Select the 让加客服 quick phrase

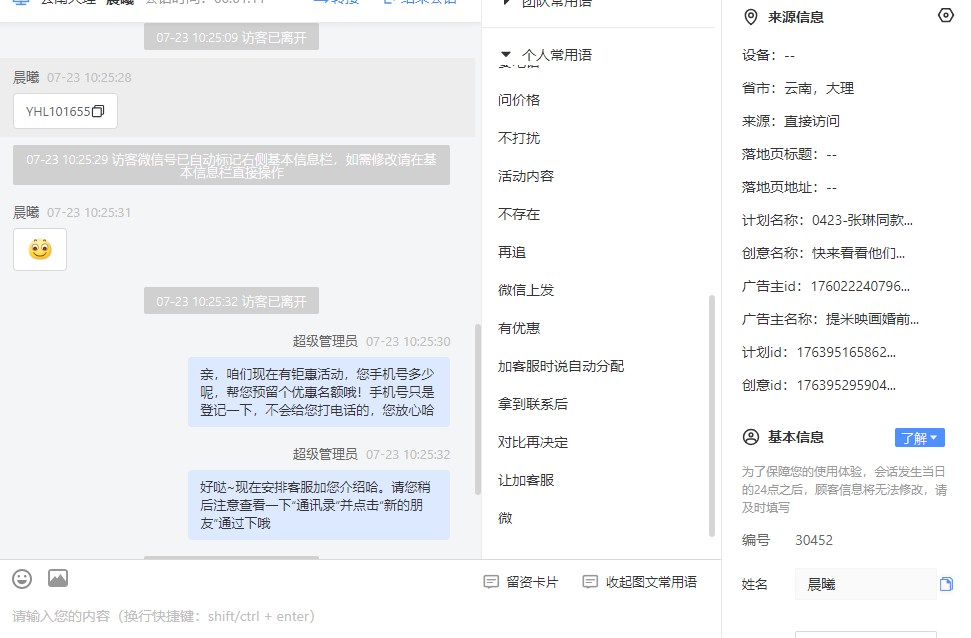click(x=526, y=480)
